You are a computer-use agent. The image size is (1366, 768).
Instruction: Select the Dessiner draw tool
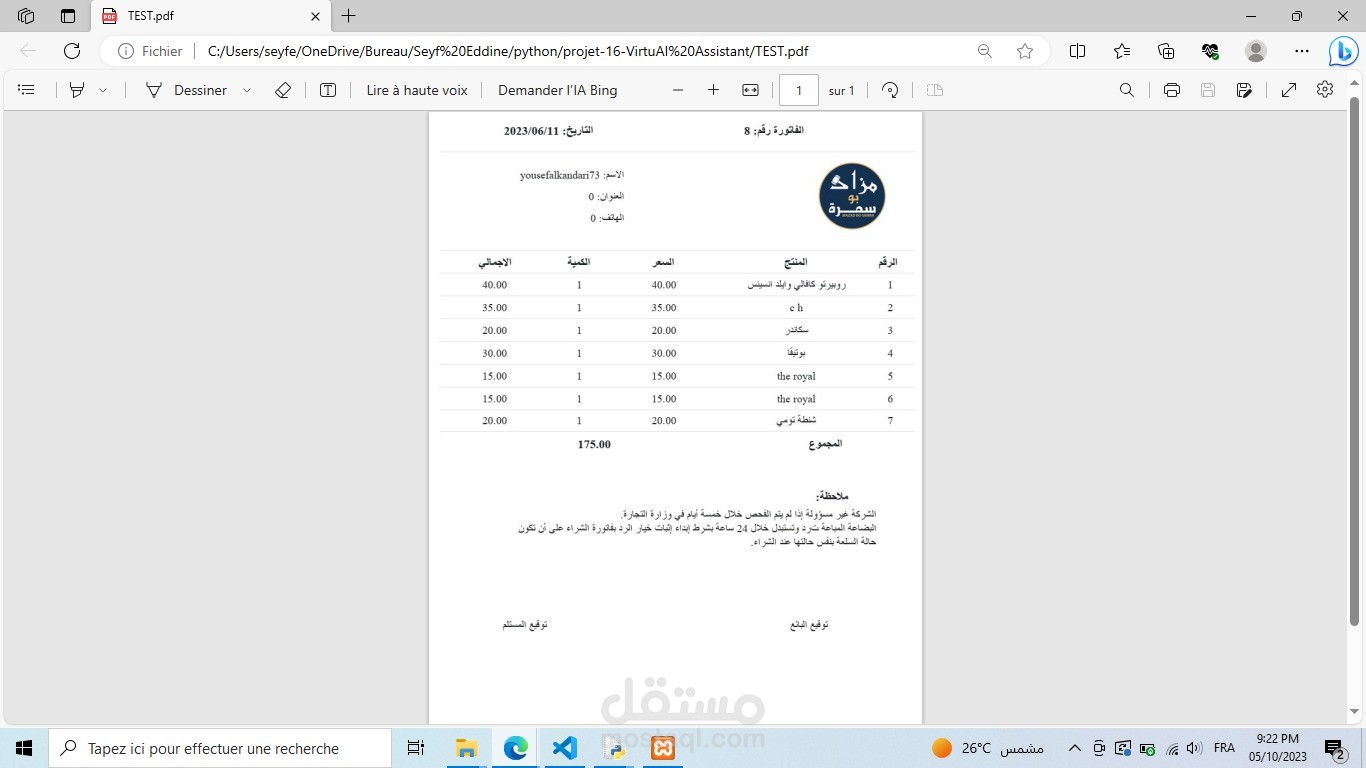[187, 90]
